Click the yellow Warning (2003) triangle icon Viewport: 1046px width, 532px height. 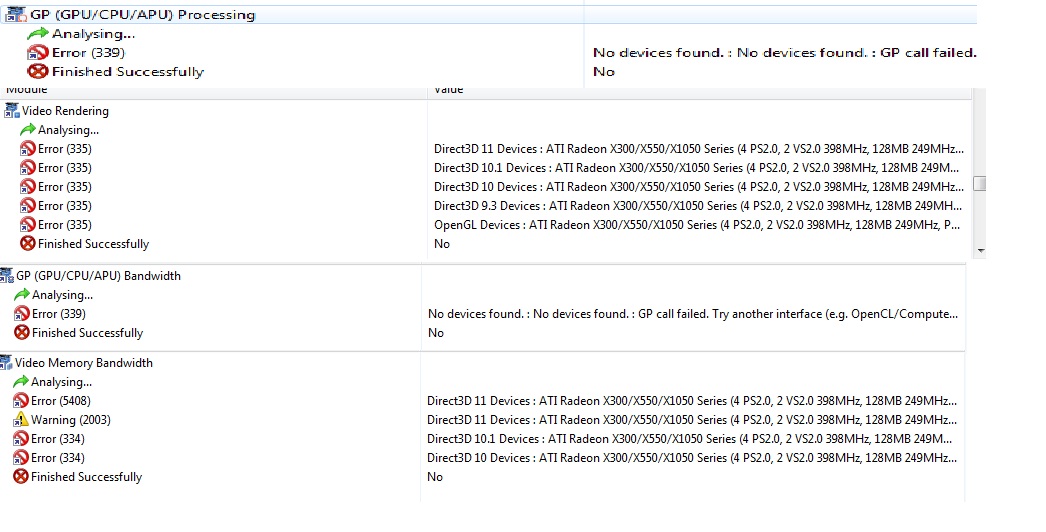pyautogui.click(x=21, y=420)
